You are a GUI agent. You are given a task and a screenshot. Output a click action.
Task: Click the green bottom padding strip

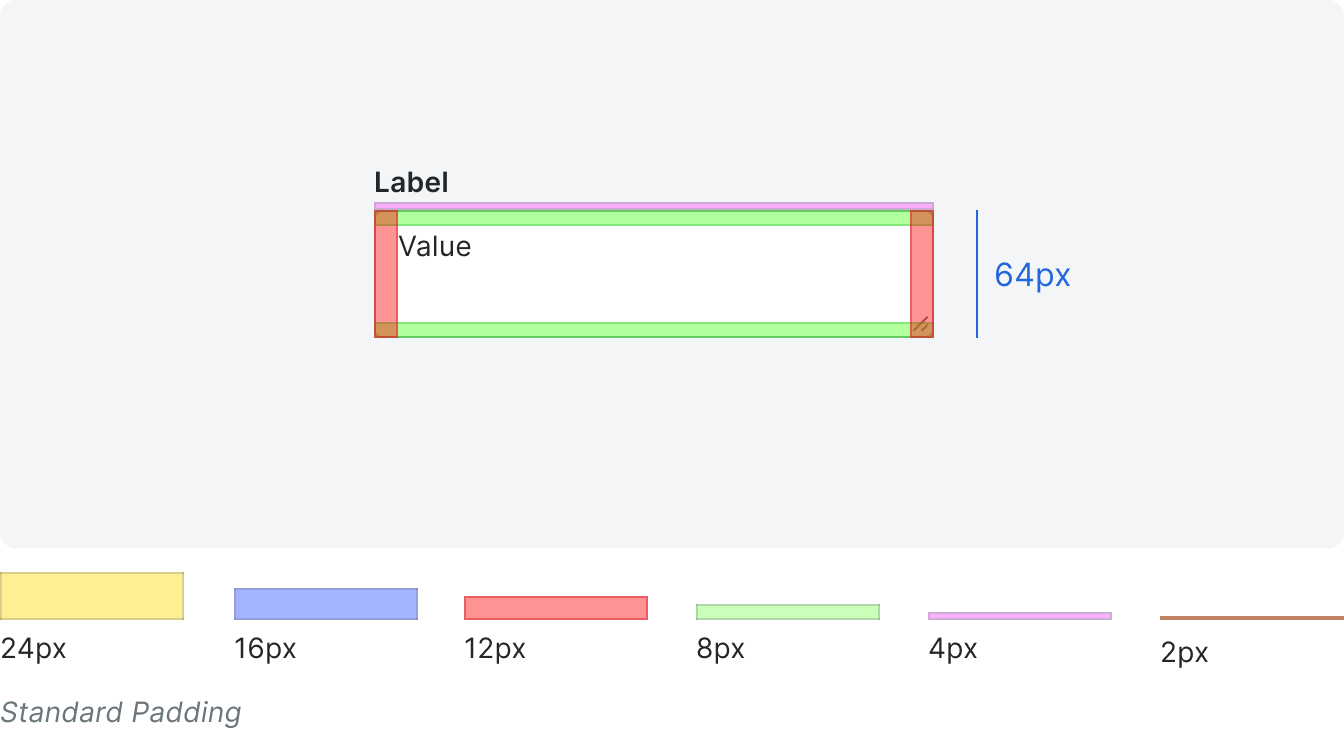(654, 330)
